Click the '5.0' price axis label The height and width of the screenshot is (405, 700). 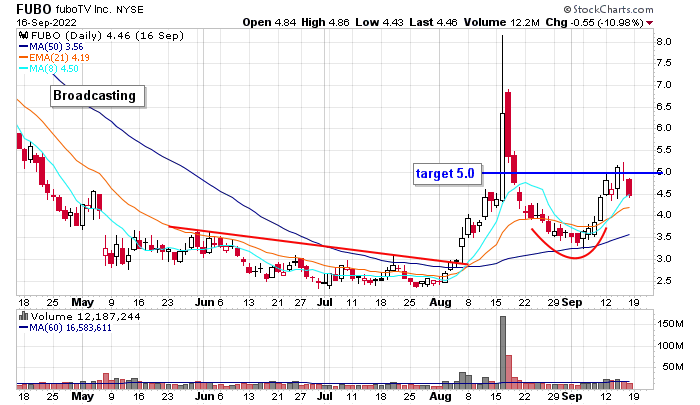tap(664, 172)
